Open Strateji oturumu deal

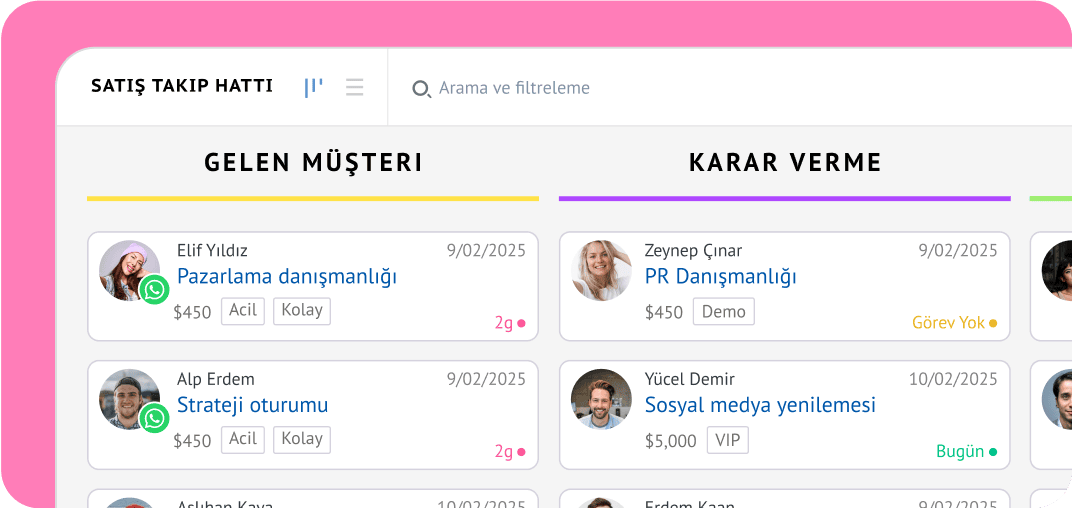point(252,405)
